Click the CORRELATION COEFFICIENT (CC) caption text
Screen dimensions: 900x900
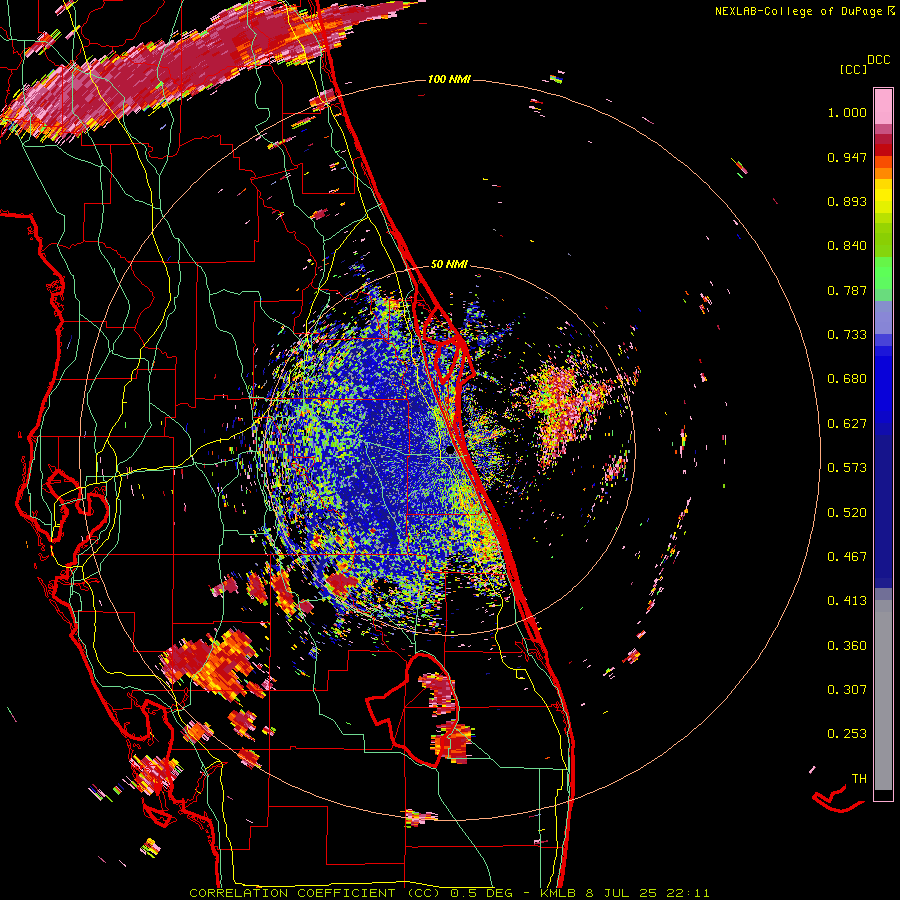pos(315,893)
